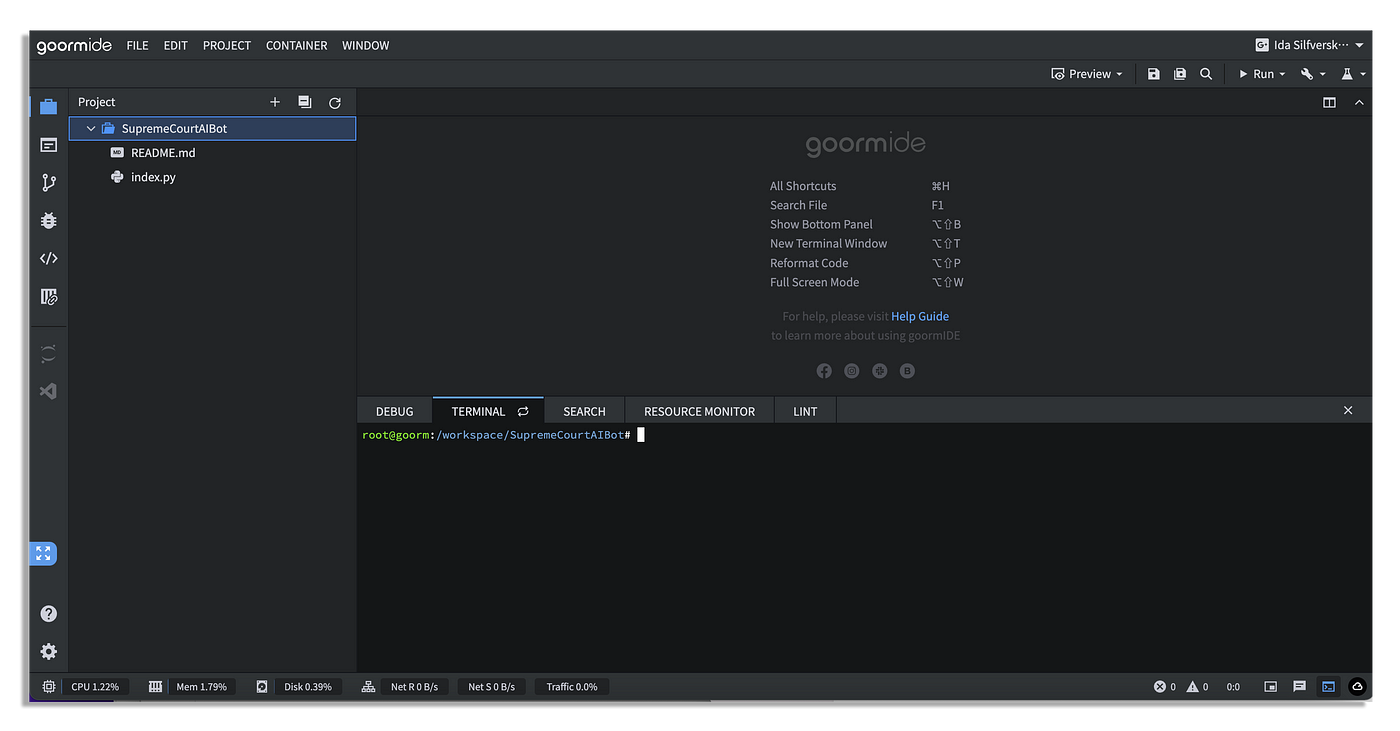Click the Disk 0.39% status entry

click(308, 687)
